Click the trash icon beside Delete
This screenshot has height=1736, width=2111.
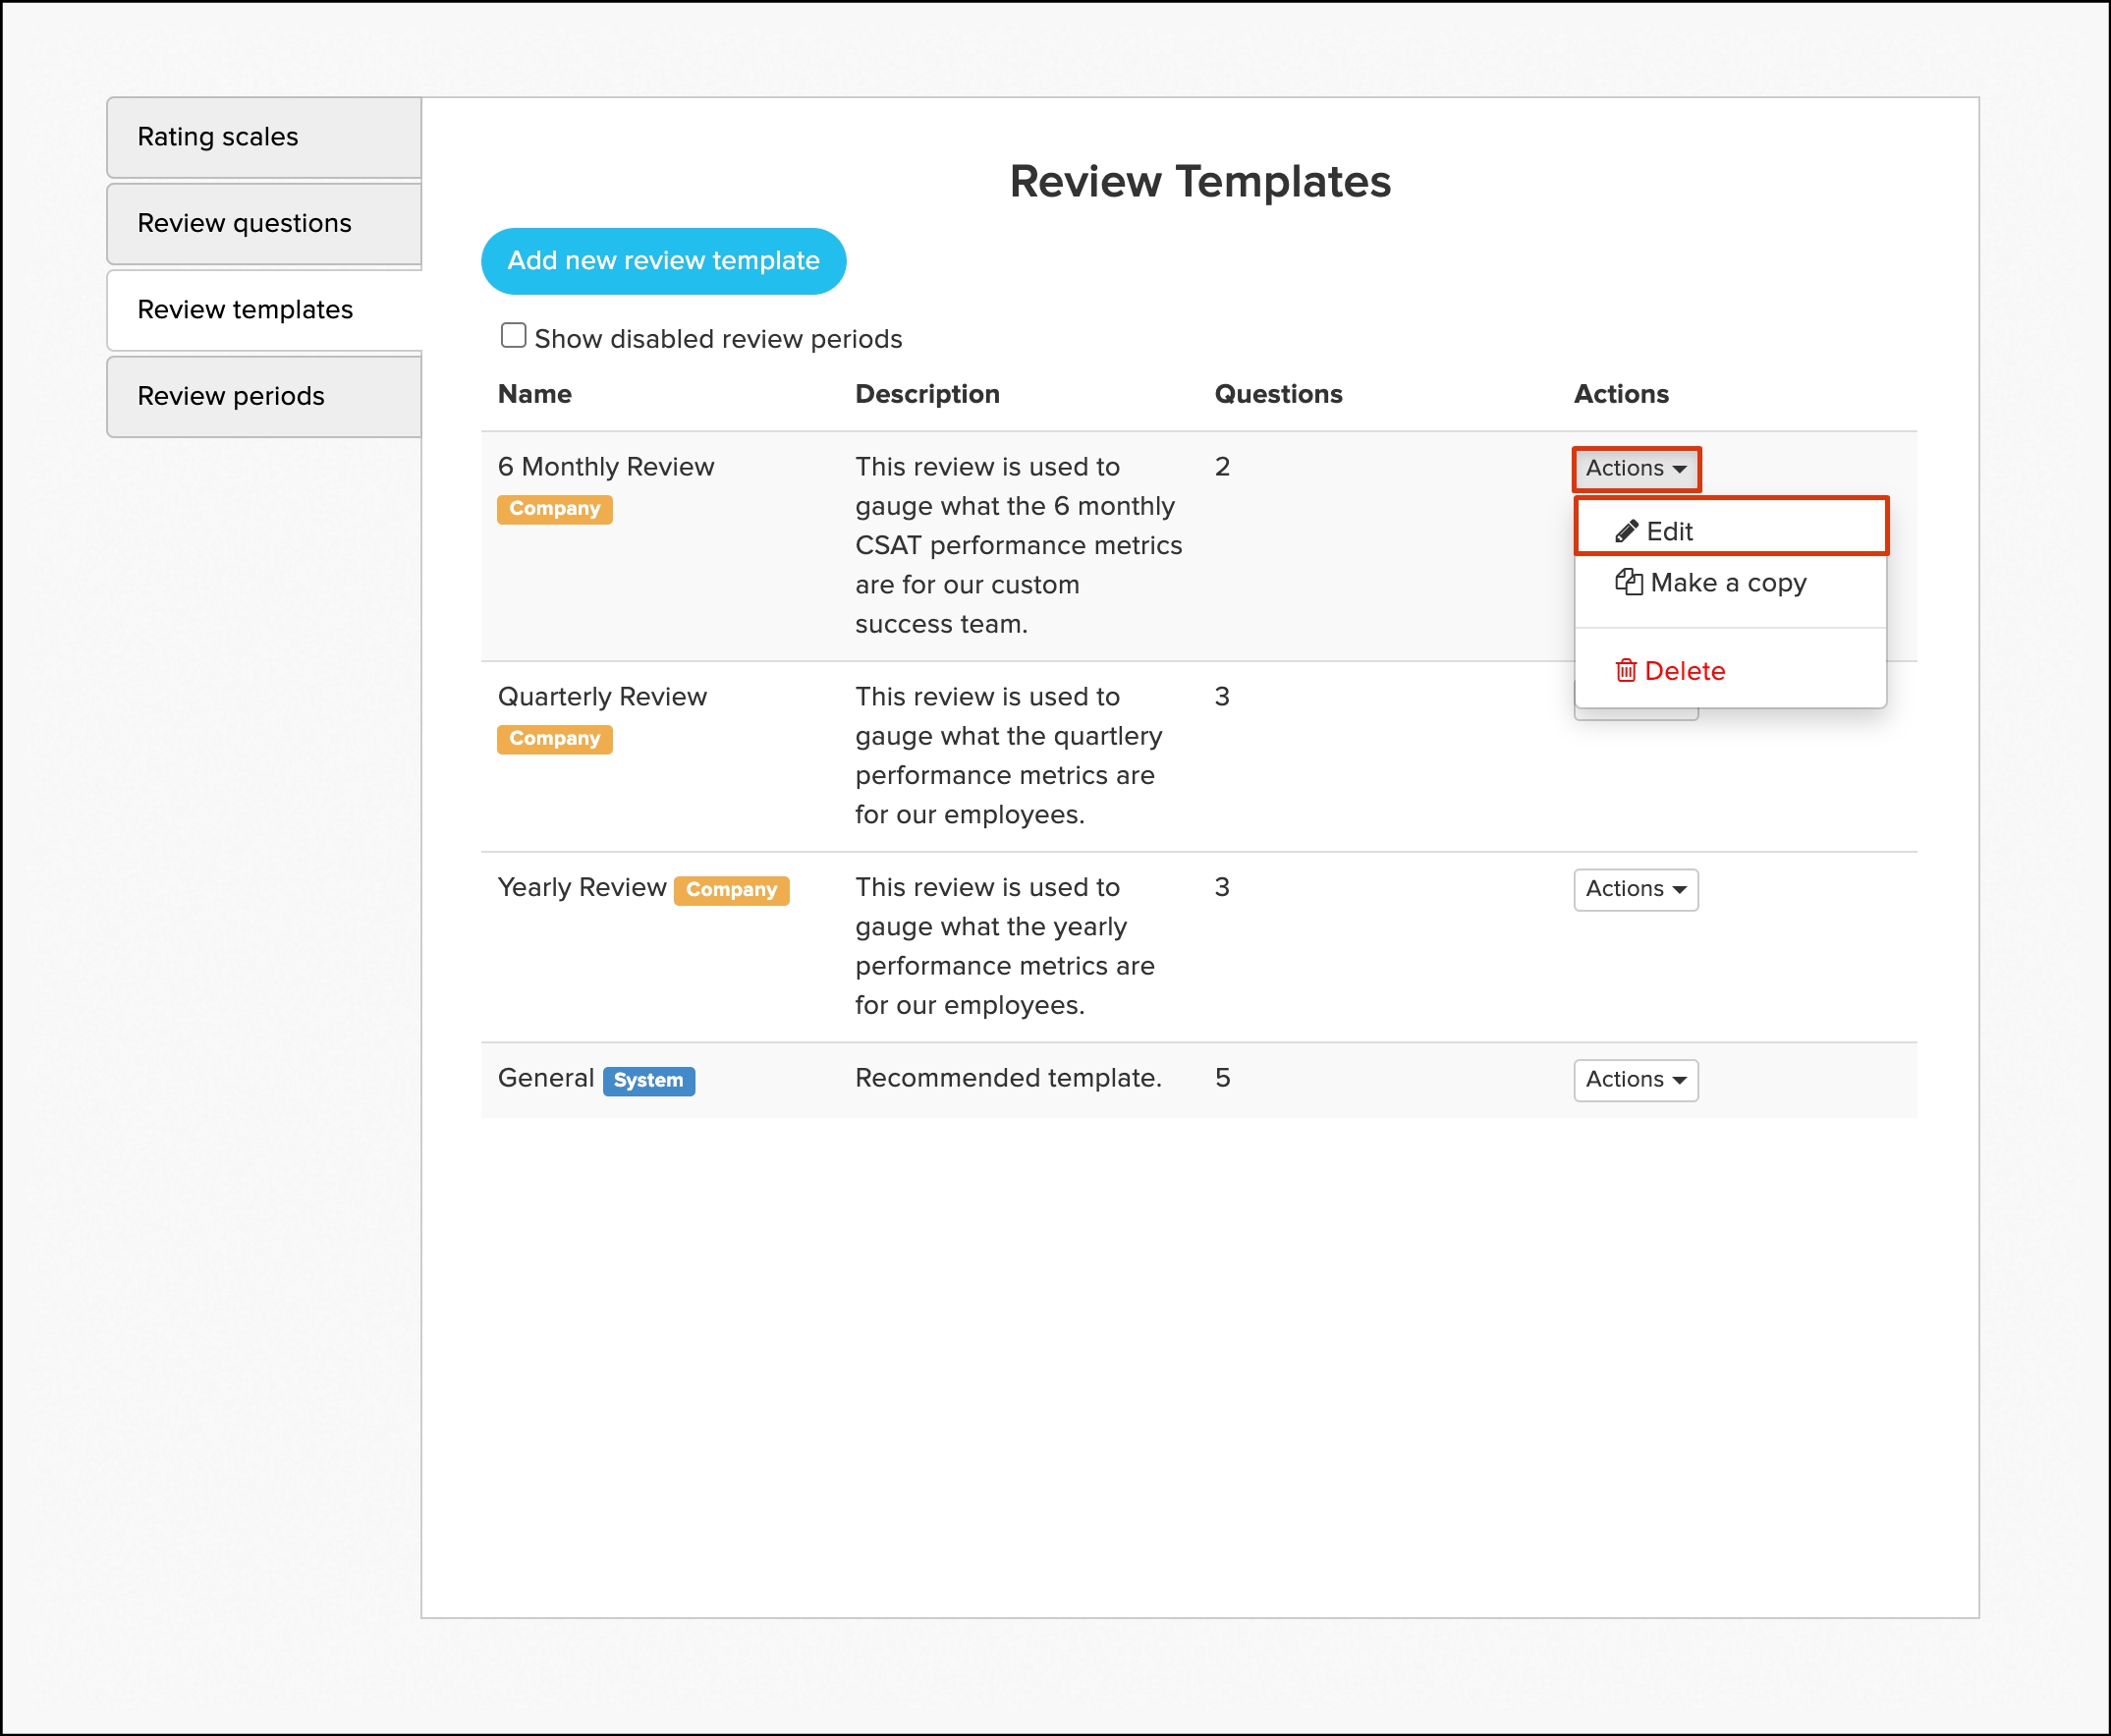coord(1626,671)
